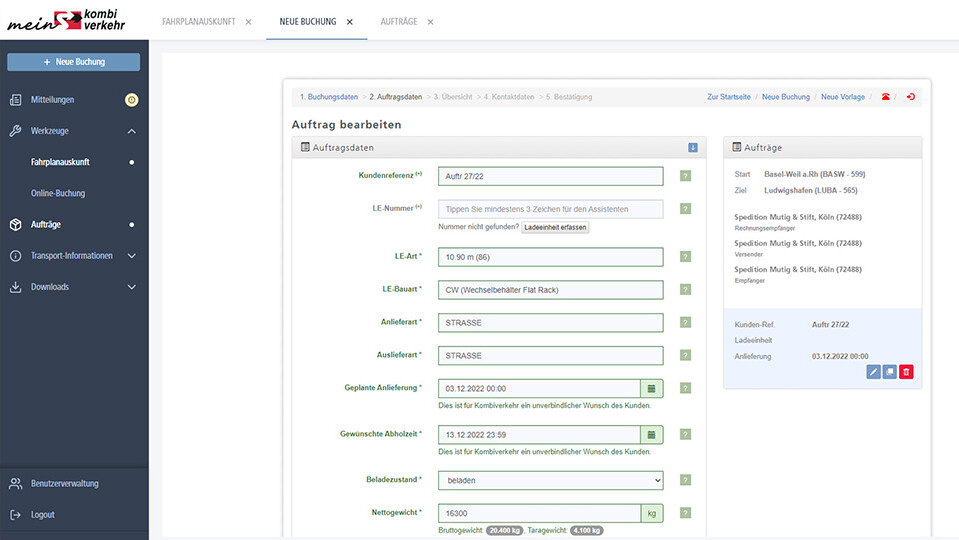This screenshot has width=959, height=540.
Task: Click the Ladeeinheit erfassen button
Action: tap(555, 227)
